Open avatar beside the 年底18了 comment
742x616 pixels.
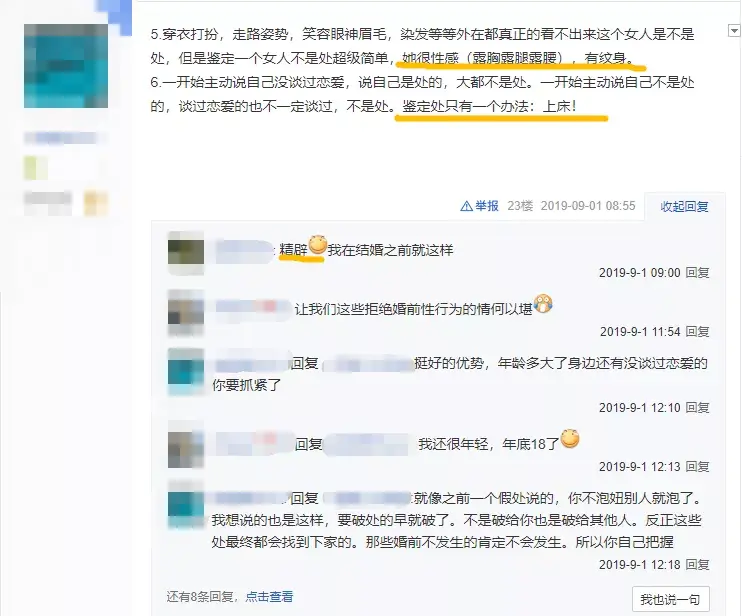186,445
